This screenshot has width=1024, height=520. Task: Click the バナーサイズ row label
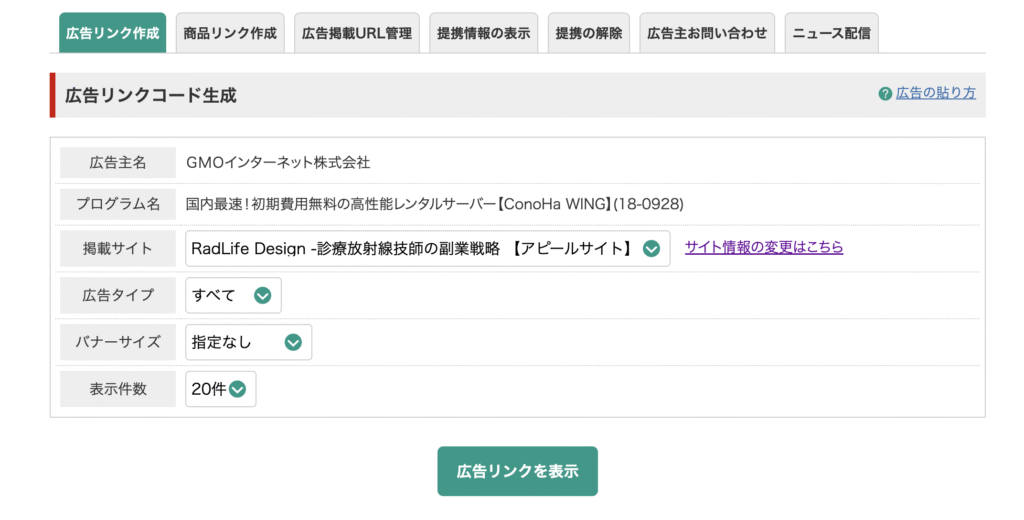click(x=118, y=342)
